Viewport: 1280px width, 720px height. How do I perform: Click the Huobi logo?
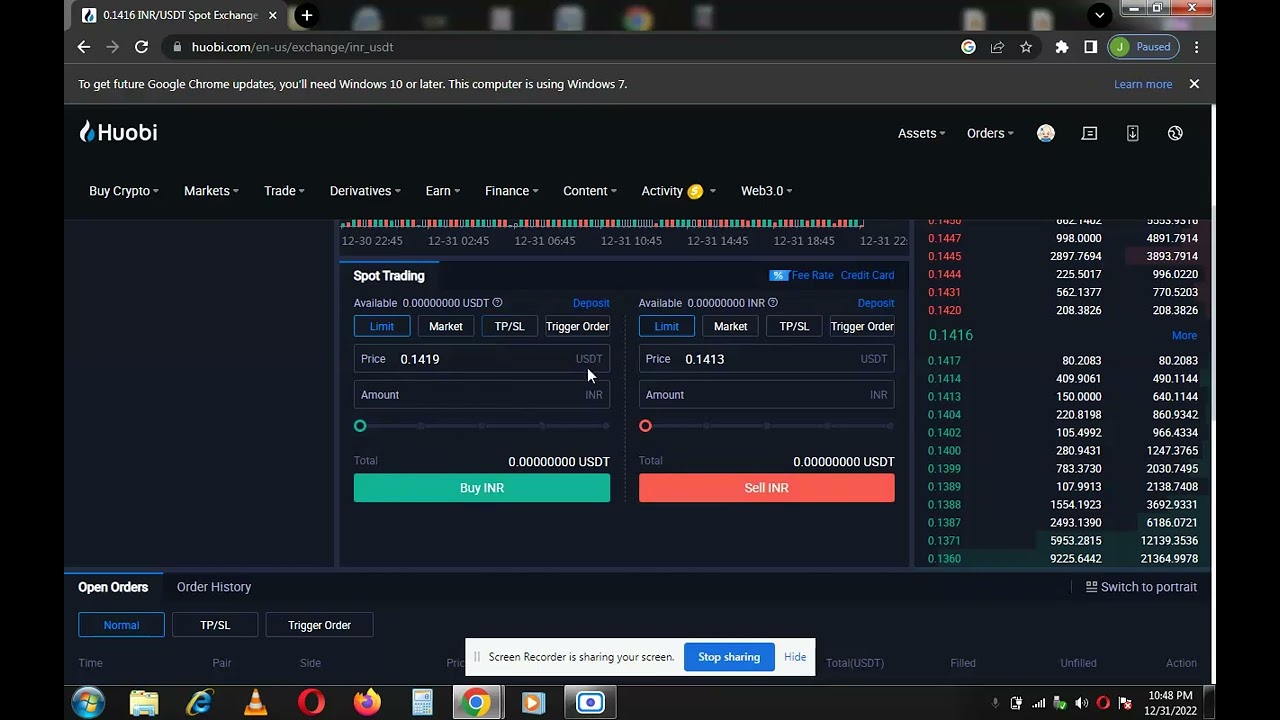(x=118, y=132)
